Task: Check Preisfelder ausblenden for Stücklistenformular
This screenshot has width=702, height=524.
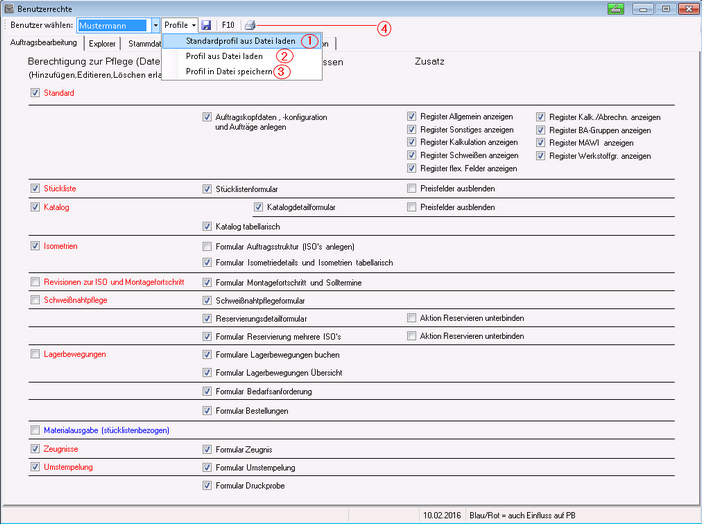Action: coord(412,188)
